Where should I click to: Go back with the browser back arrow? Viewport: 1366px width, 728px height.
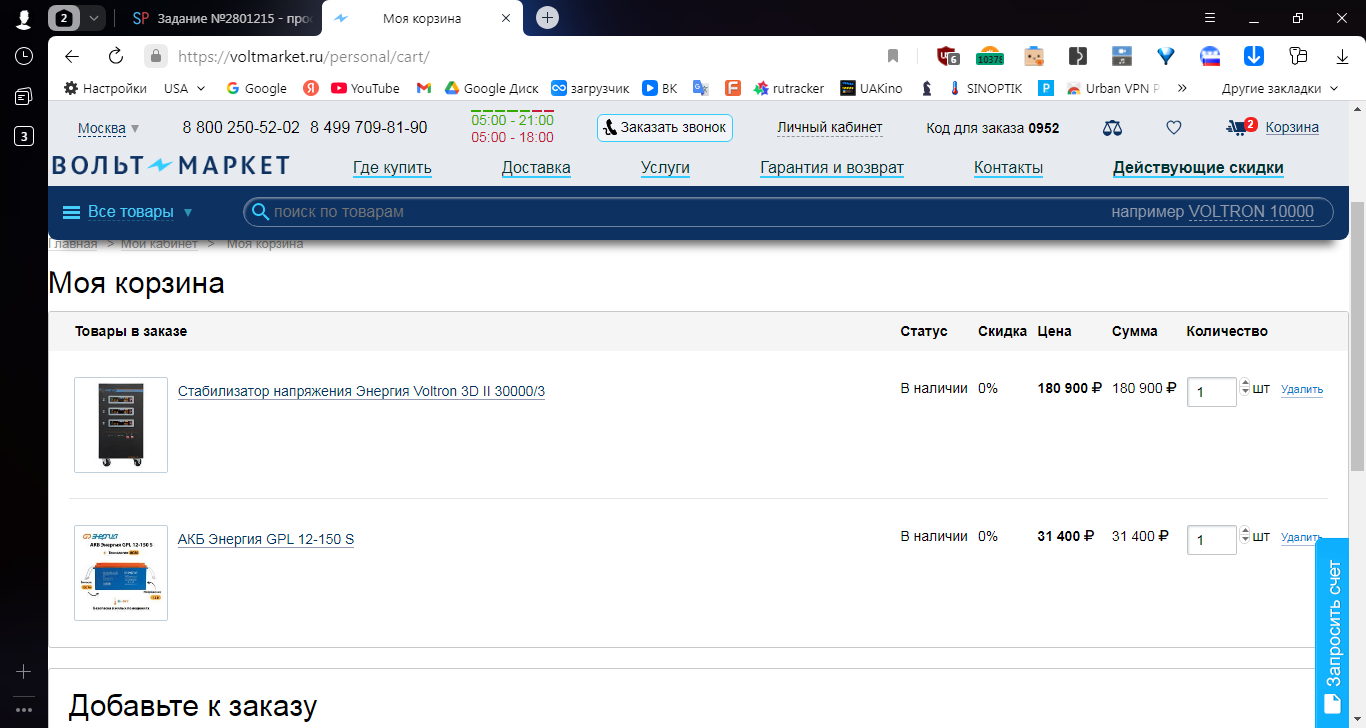point(71,56)
